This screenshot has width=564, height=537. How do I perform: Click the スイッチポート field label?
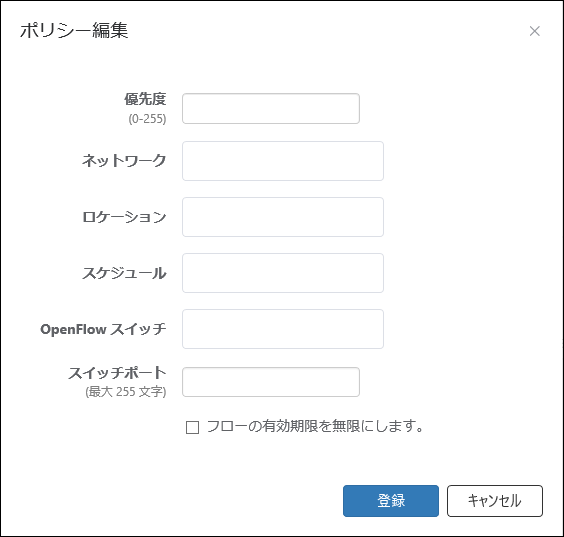[117, 373]
